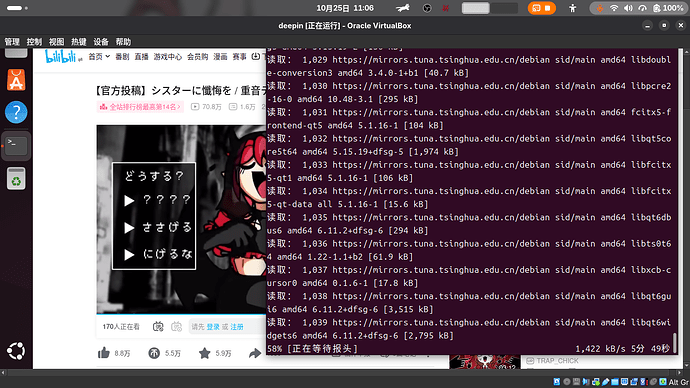This screenshot has width=690, height=388.
Task: Open the 热键 menu in VirtualBox
Action: [x=79, y=42]
